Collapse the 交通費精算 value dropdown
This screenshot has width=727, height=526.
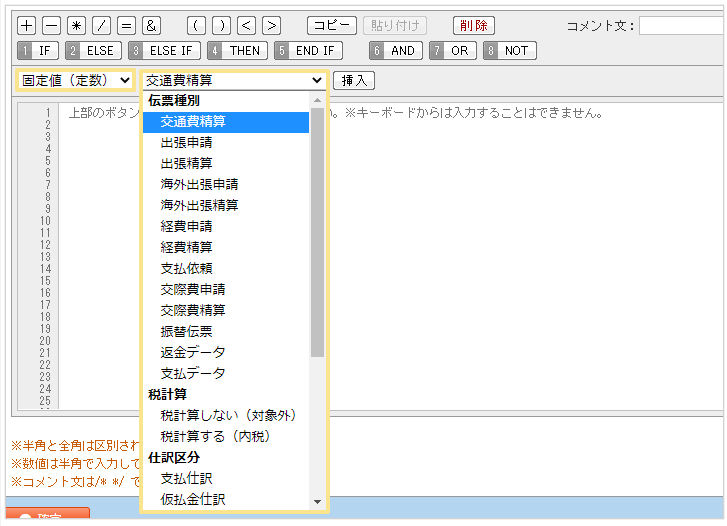click(x=234, y=80)
